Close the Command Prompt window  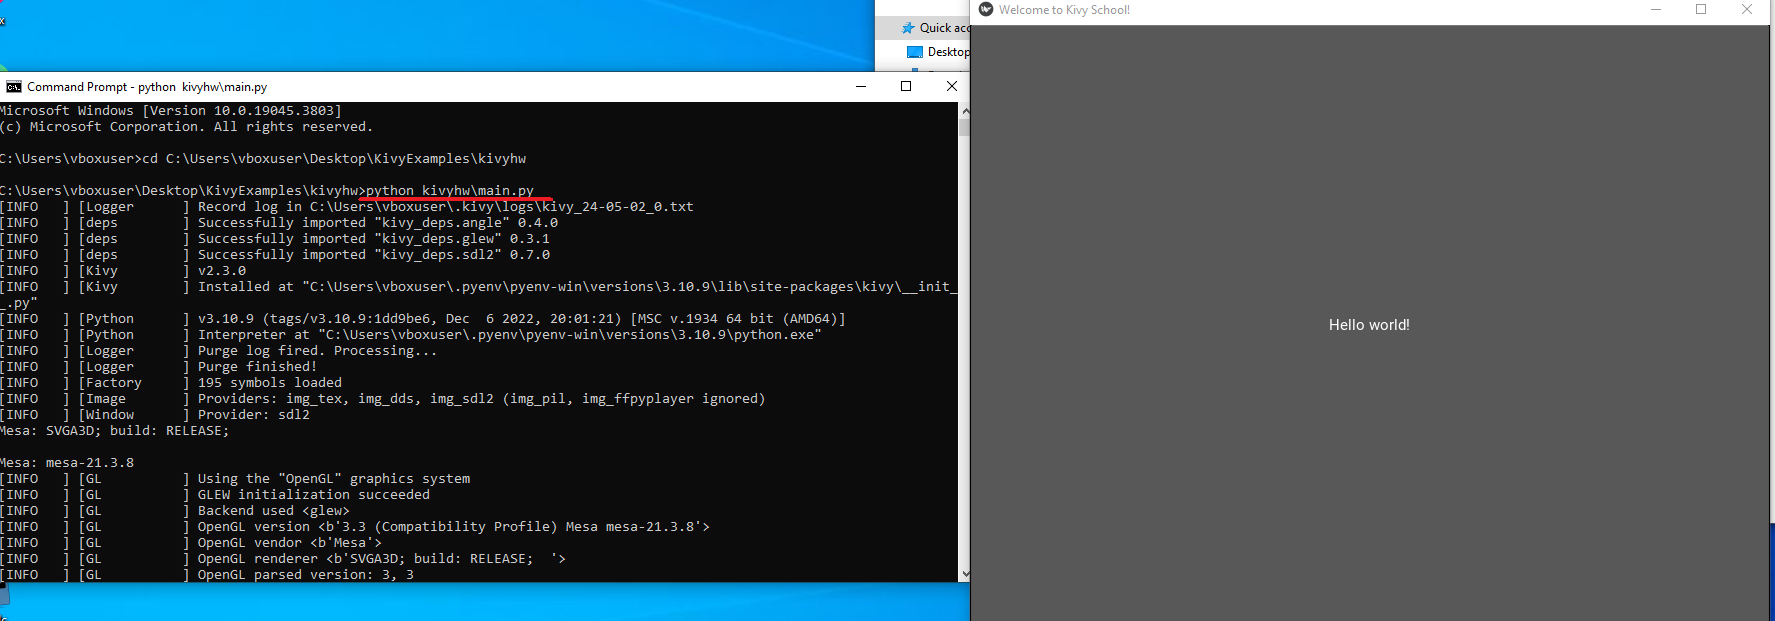[x=952, y=86]
